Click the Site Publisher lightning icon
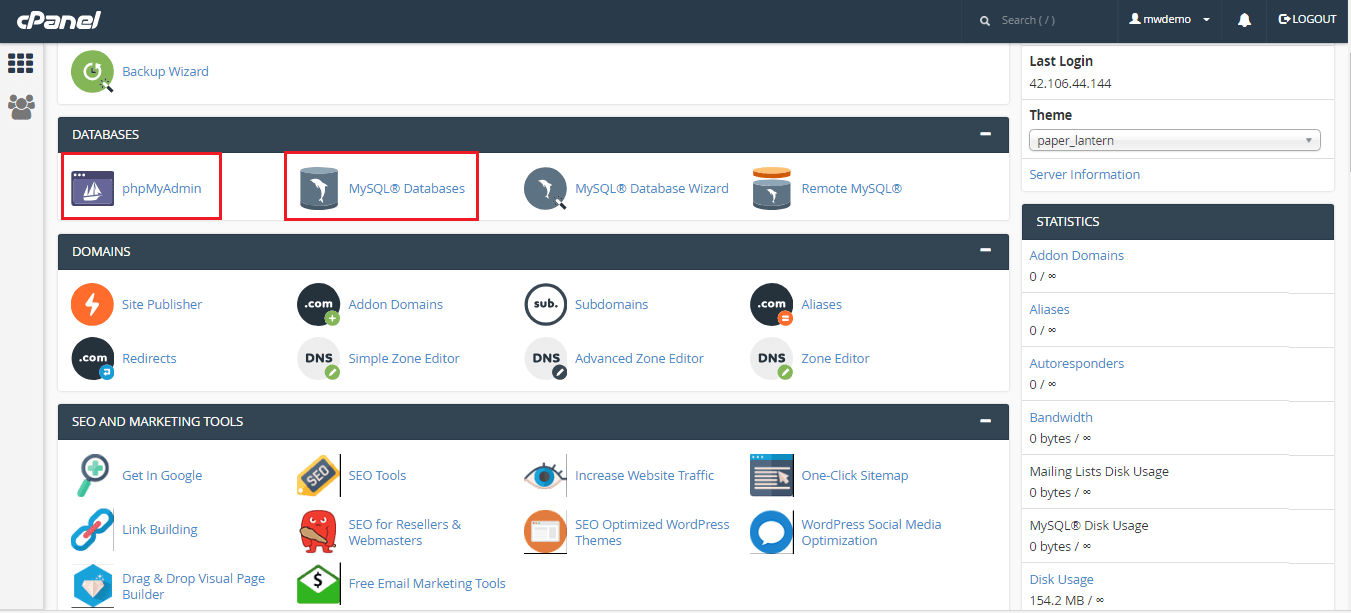 [x=92, y=304]
